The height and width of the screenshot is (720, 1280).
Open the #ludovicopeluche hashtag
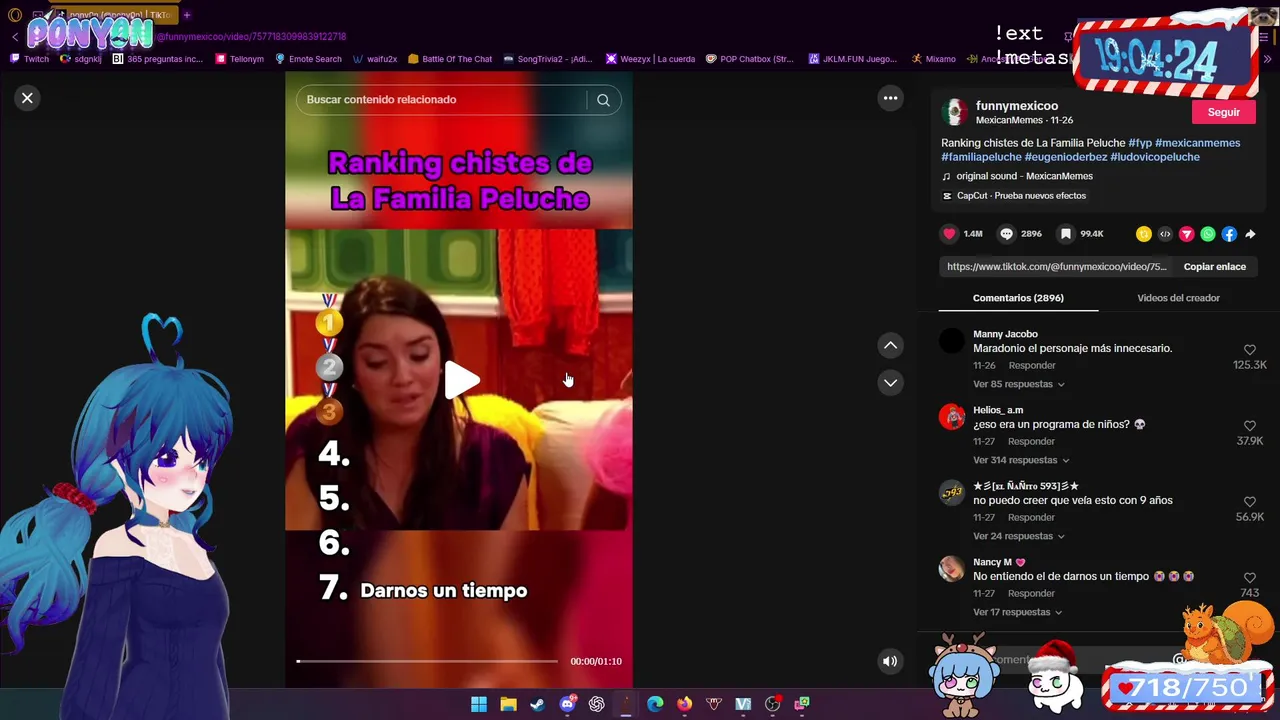pos(1154,157)
